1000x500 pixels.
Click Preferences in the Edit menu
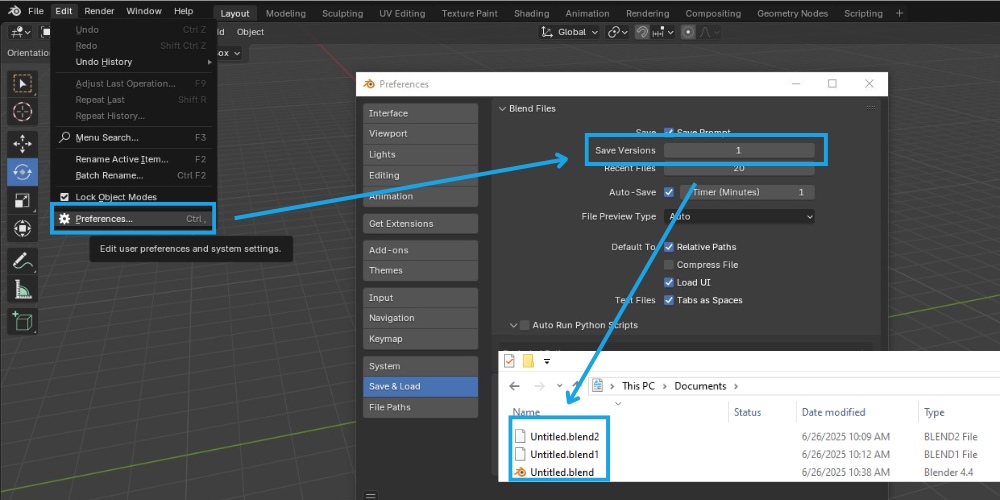(104, 219)
